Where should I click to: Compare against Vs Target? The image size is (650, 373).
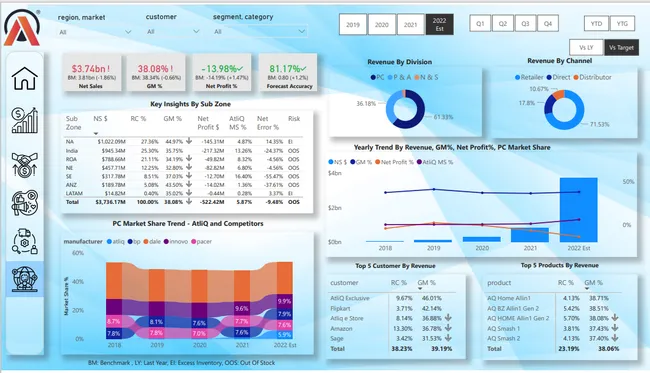pos(621,48)
